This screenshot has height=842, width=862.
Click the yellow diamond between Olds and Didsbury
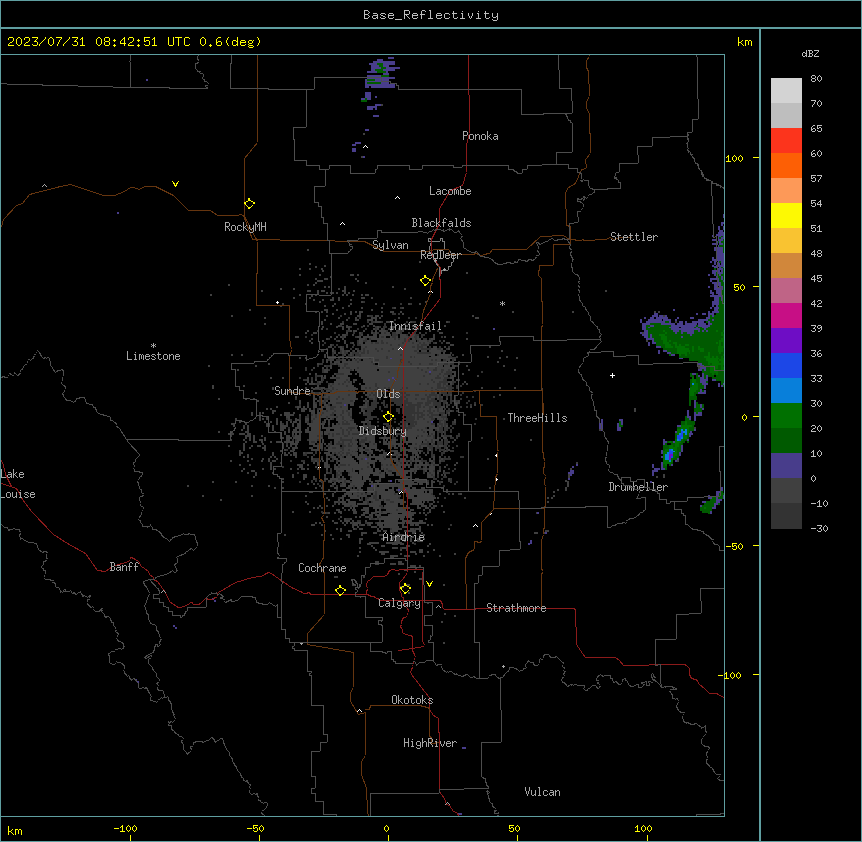[x=388, y=416]
